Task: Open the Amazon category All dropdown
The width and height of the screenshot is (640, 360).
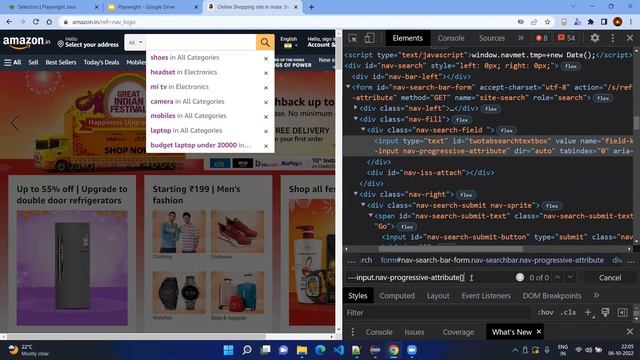Action: (x=135, y=42)
